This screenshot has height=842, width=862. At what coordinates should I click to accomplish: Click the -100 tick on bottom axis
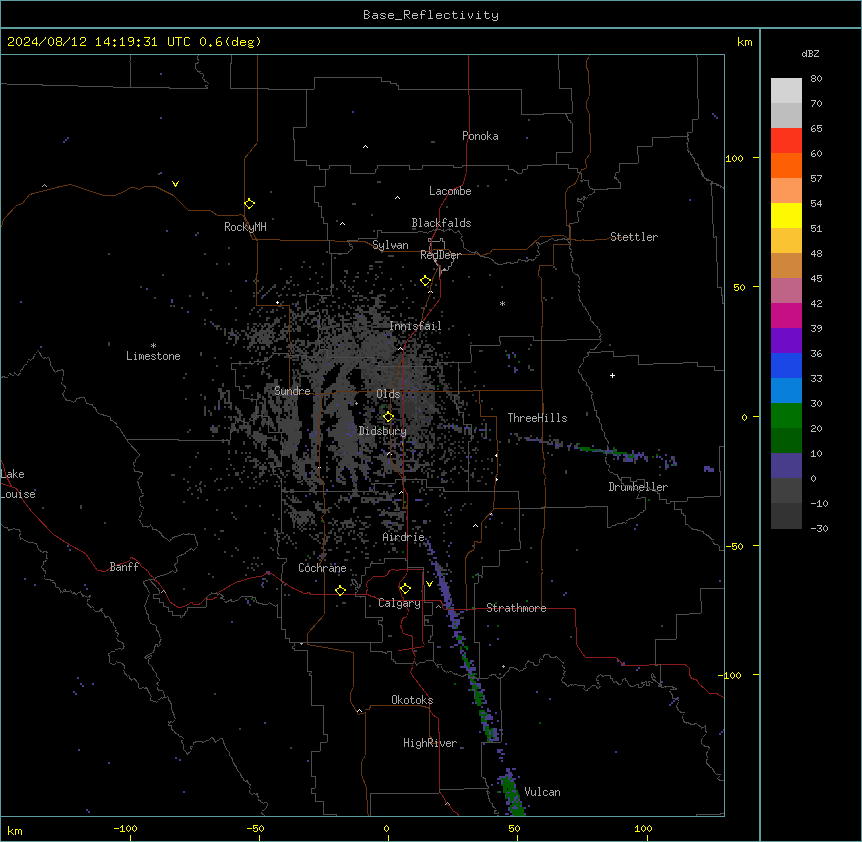click(x=125, y=828)
